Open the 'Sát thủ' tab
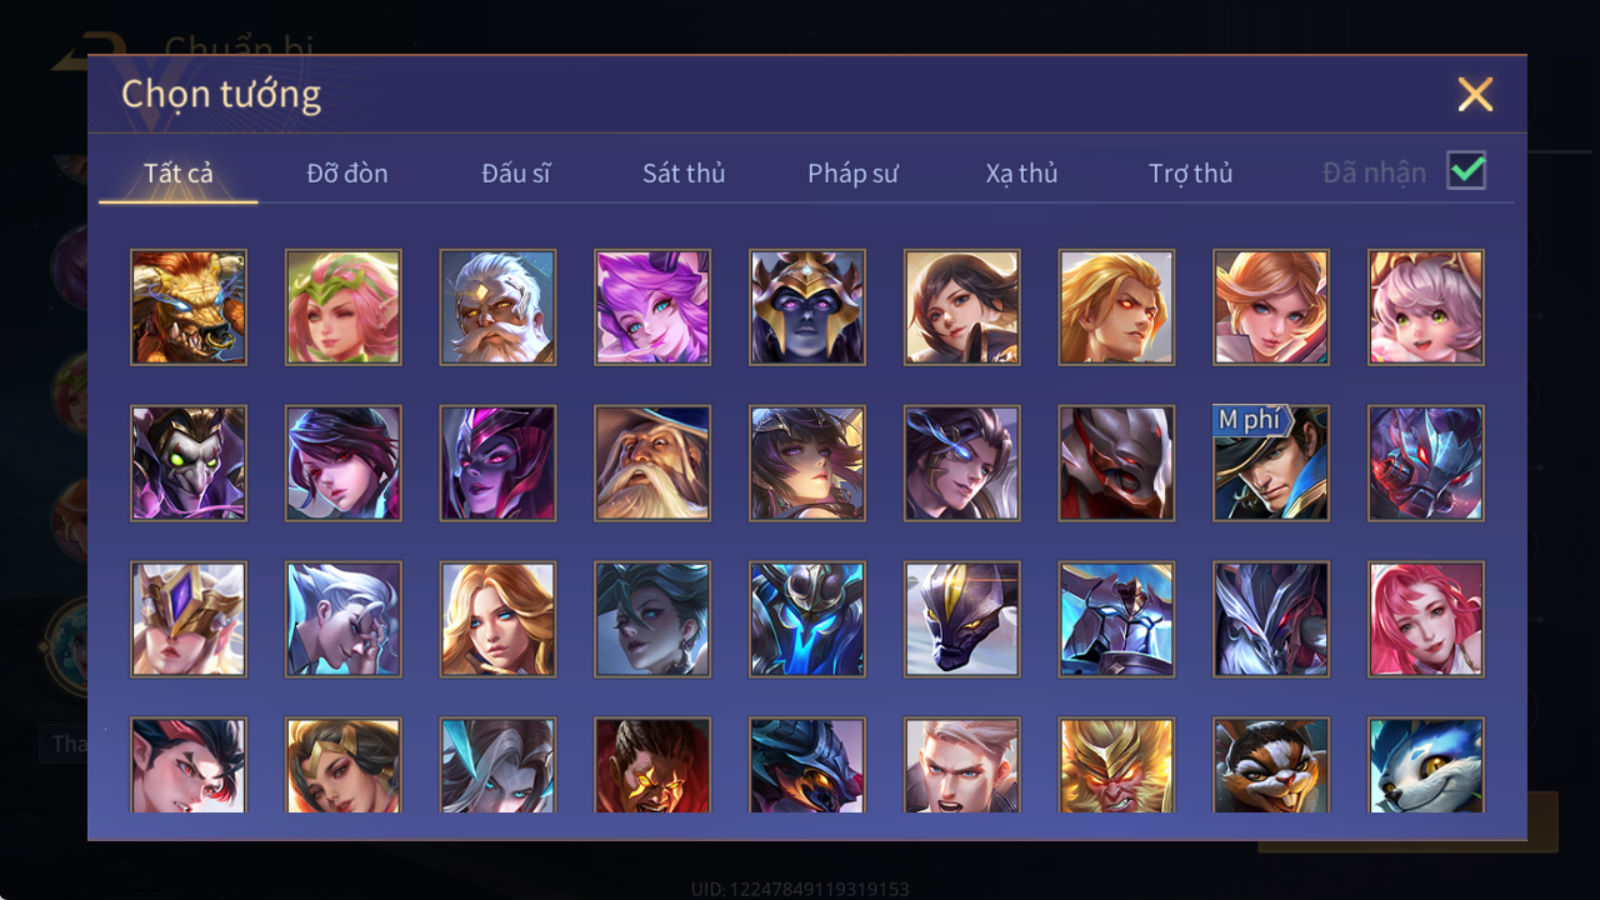Viewport: 1600px width, 900px height. click(683, 173)
